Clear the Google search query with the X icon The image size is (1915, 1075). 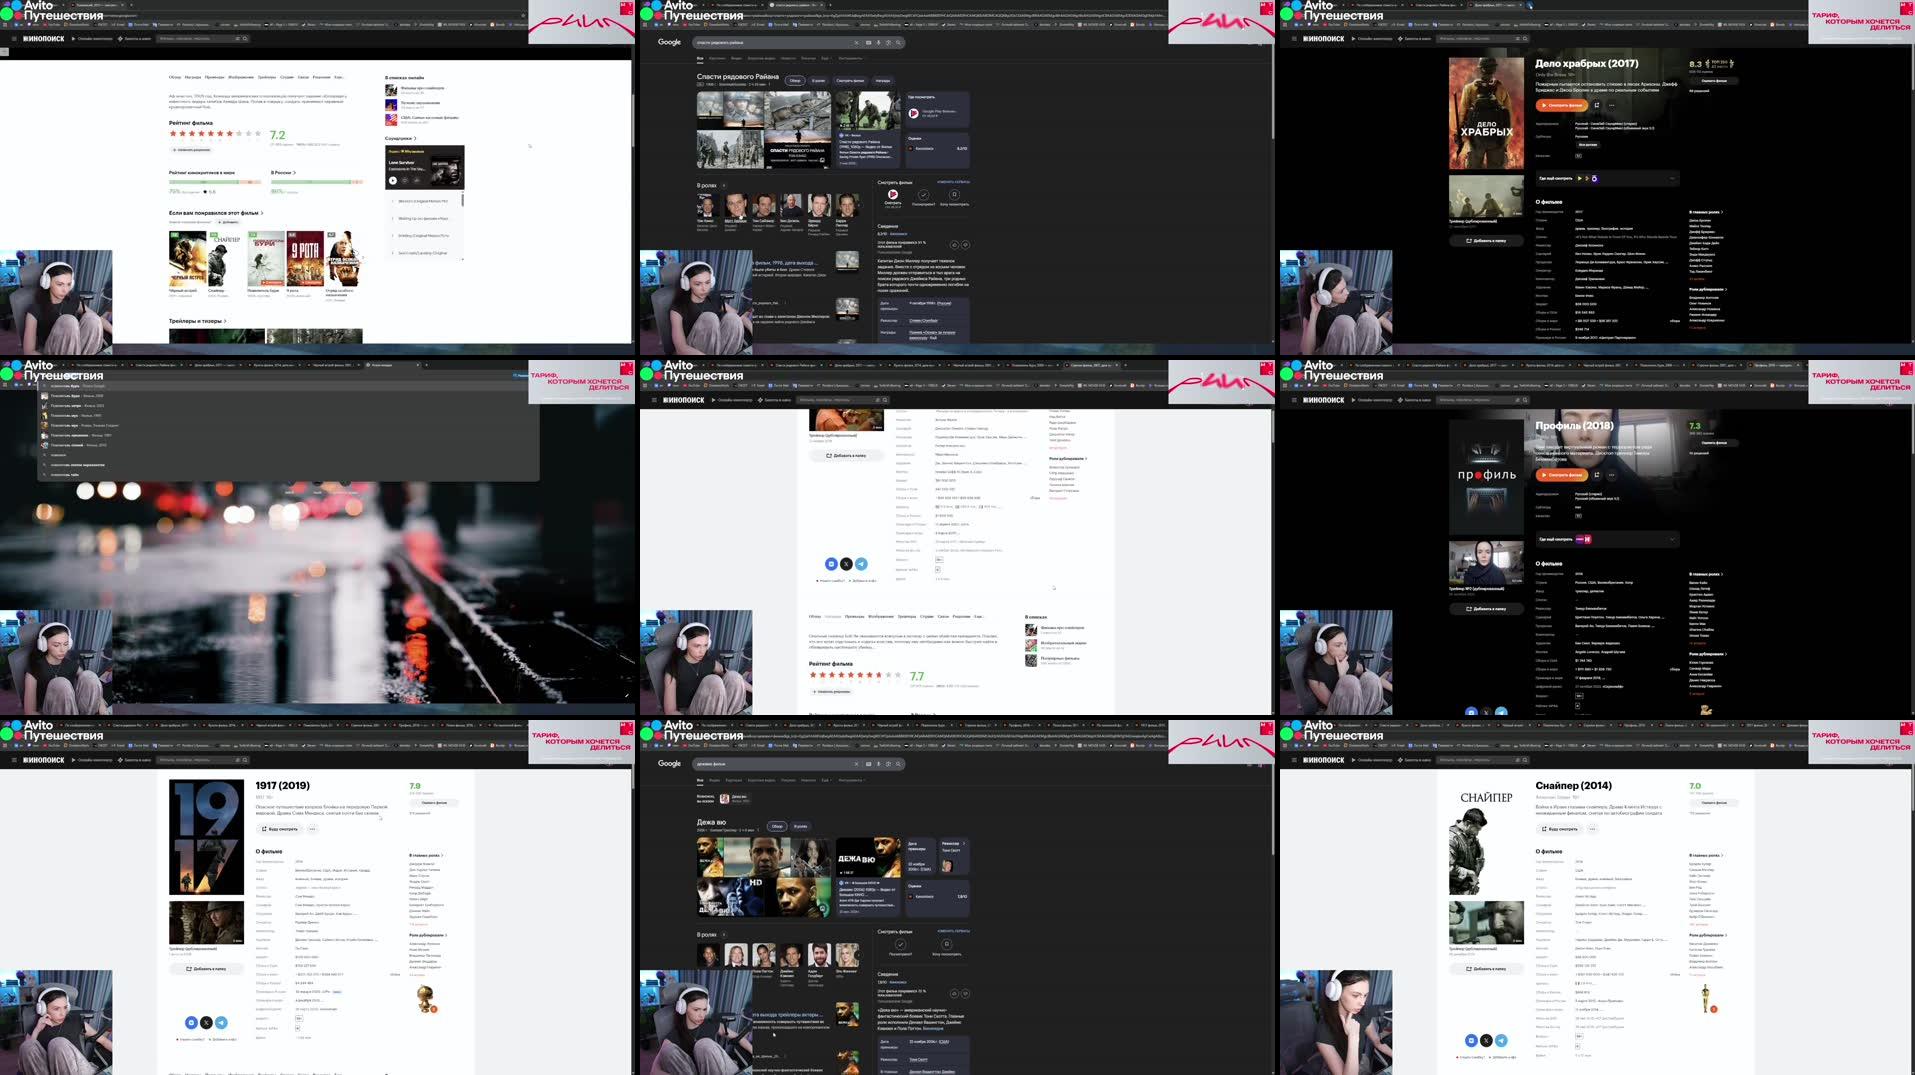(857, 43)
